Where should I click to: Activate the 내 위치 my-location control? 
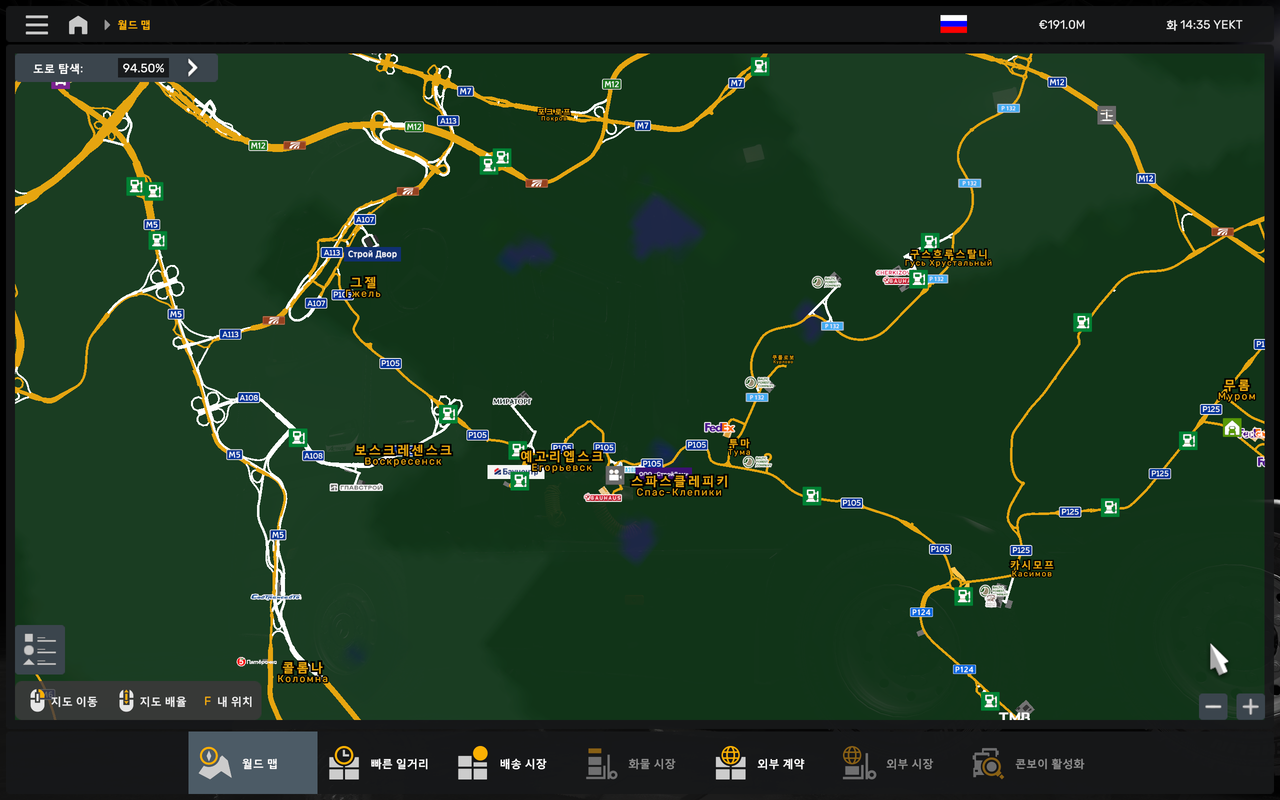click(x=230, y=700)
